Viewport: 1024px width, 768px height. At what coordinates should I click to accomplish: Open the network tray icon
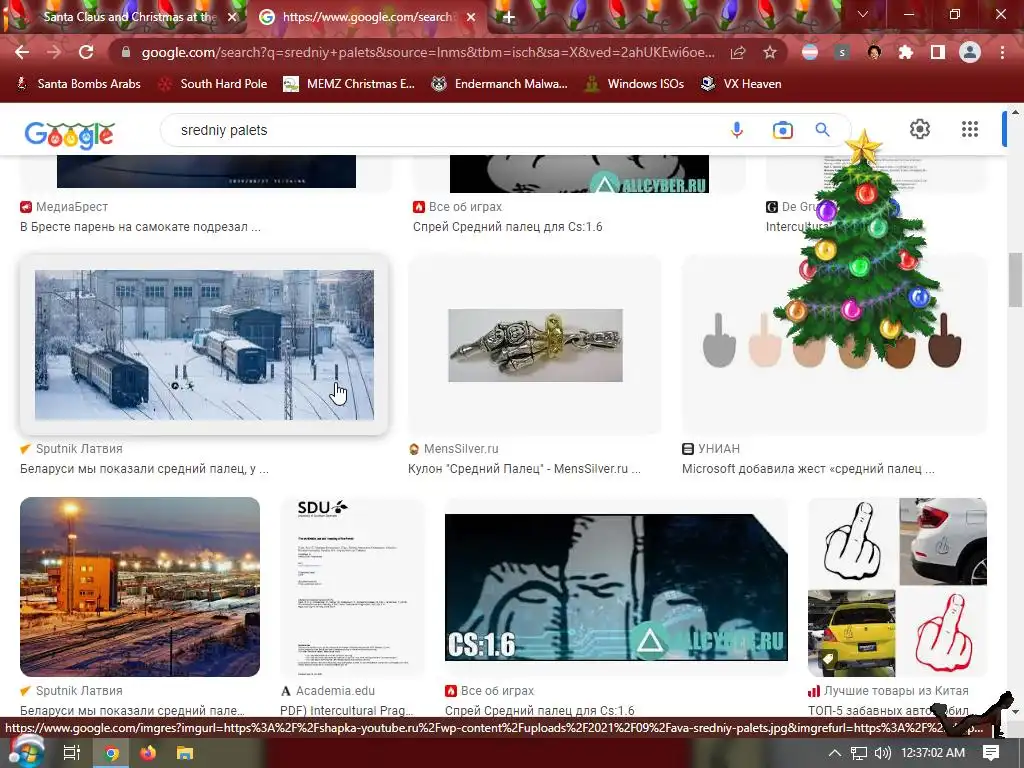(x=859, y=753)
